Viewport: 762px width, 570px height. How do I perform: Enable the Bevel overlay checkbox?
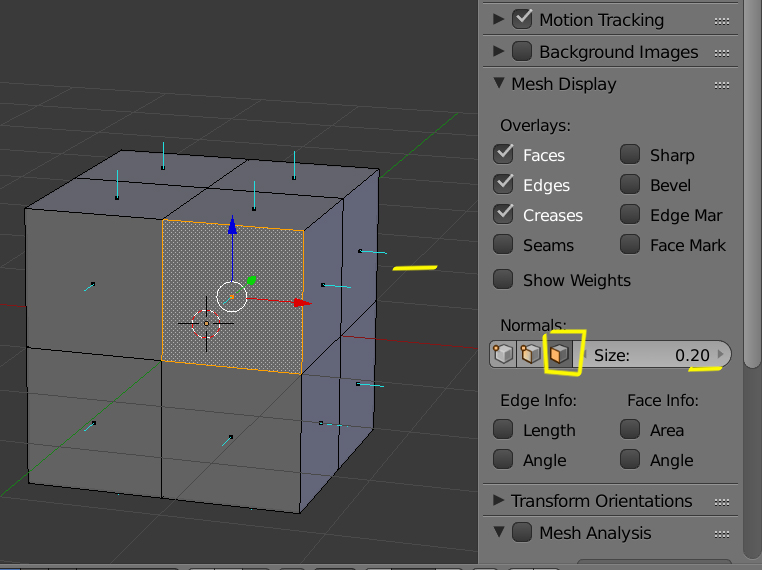click(x=630, y=185)
